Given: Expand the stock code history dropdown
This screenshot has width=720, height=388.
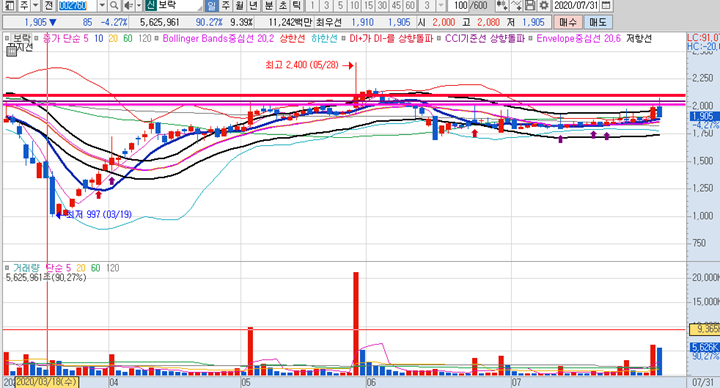Looking at the screenshot, I should tap(102, 6).
